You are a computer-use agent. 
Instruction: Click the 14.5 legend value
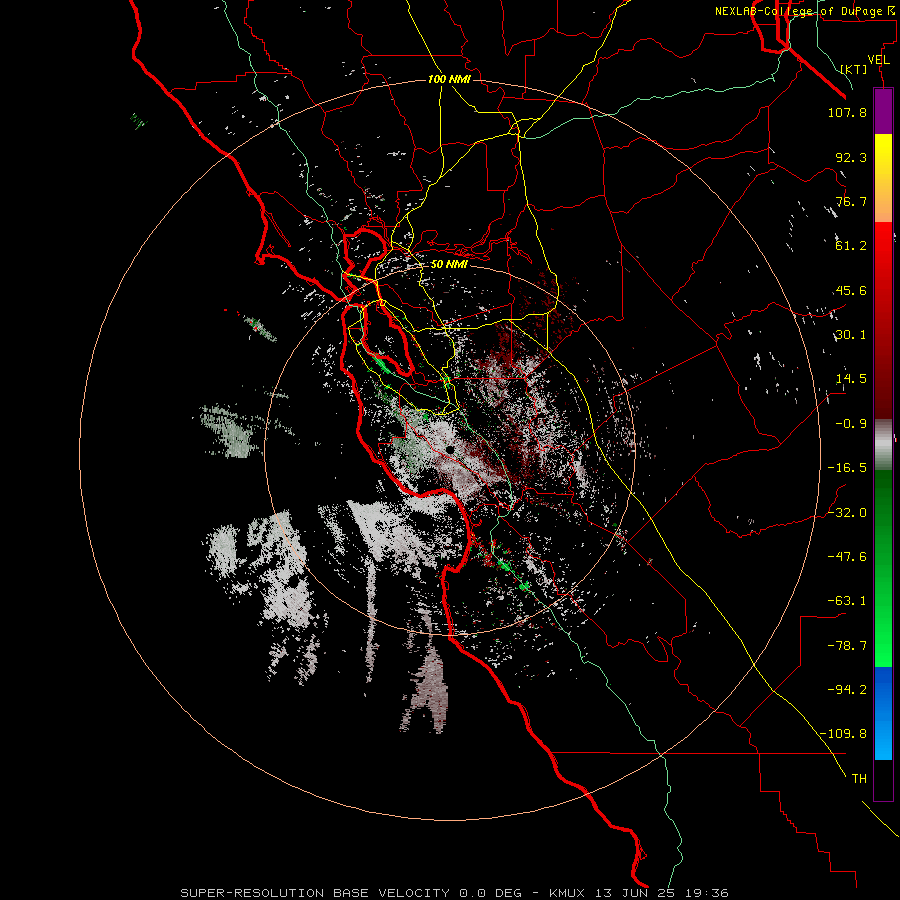tap(851, 379)
